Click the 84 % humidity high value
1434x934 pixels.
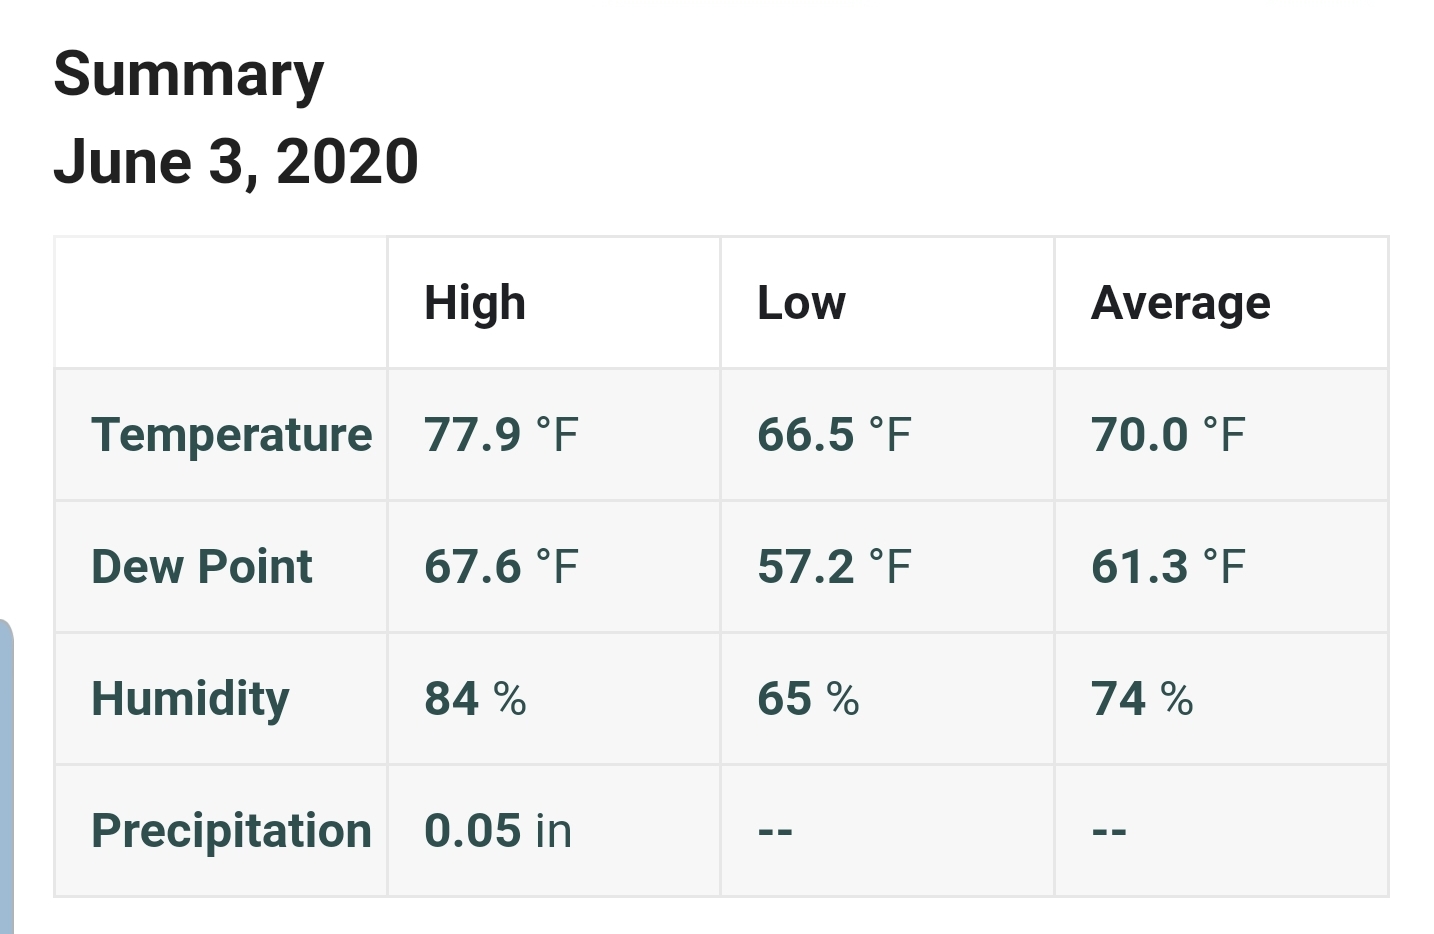[475, 699]
